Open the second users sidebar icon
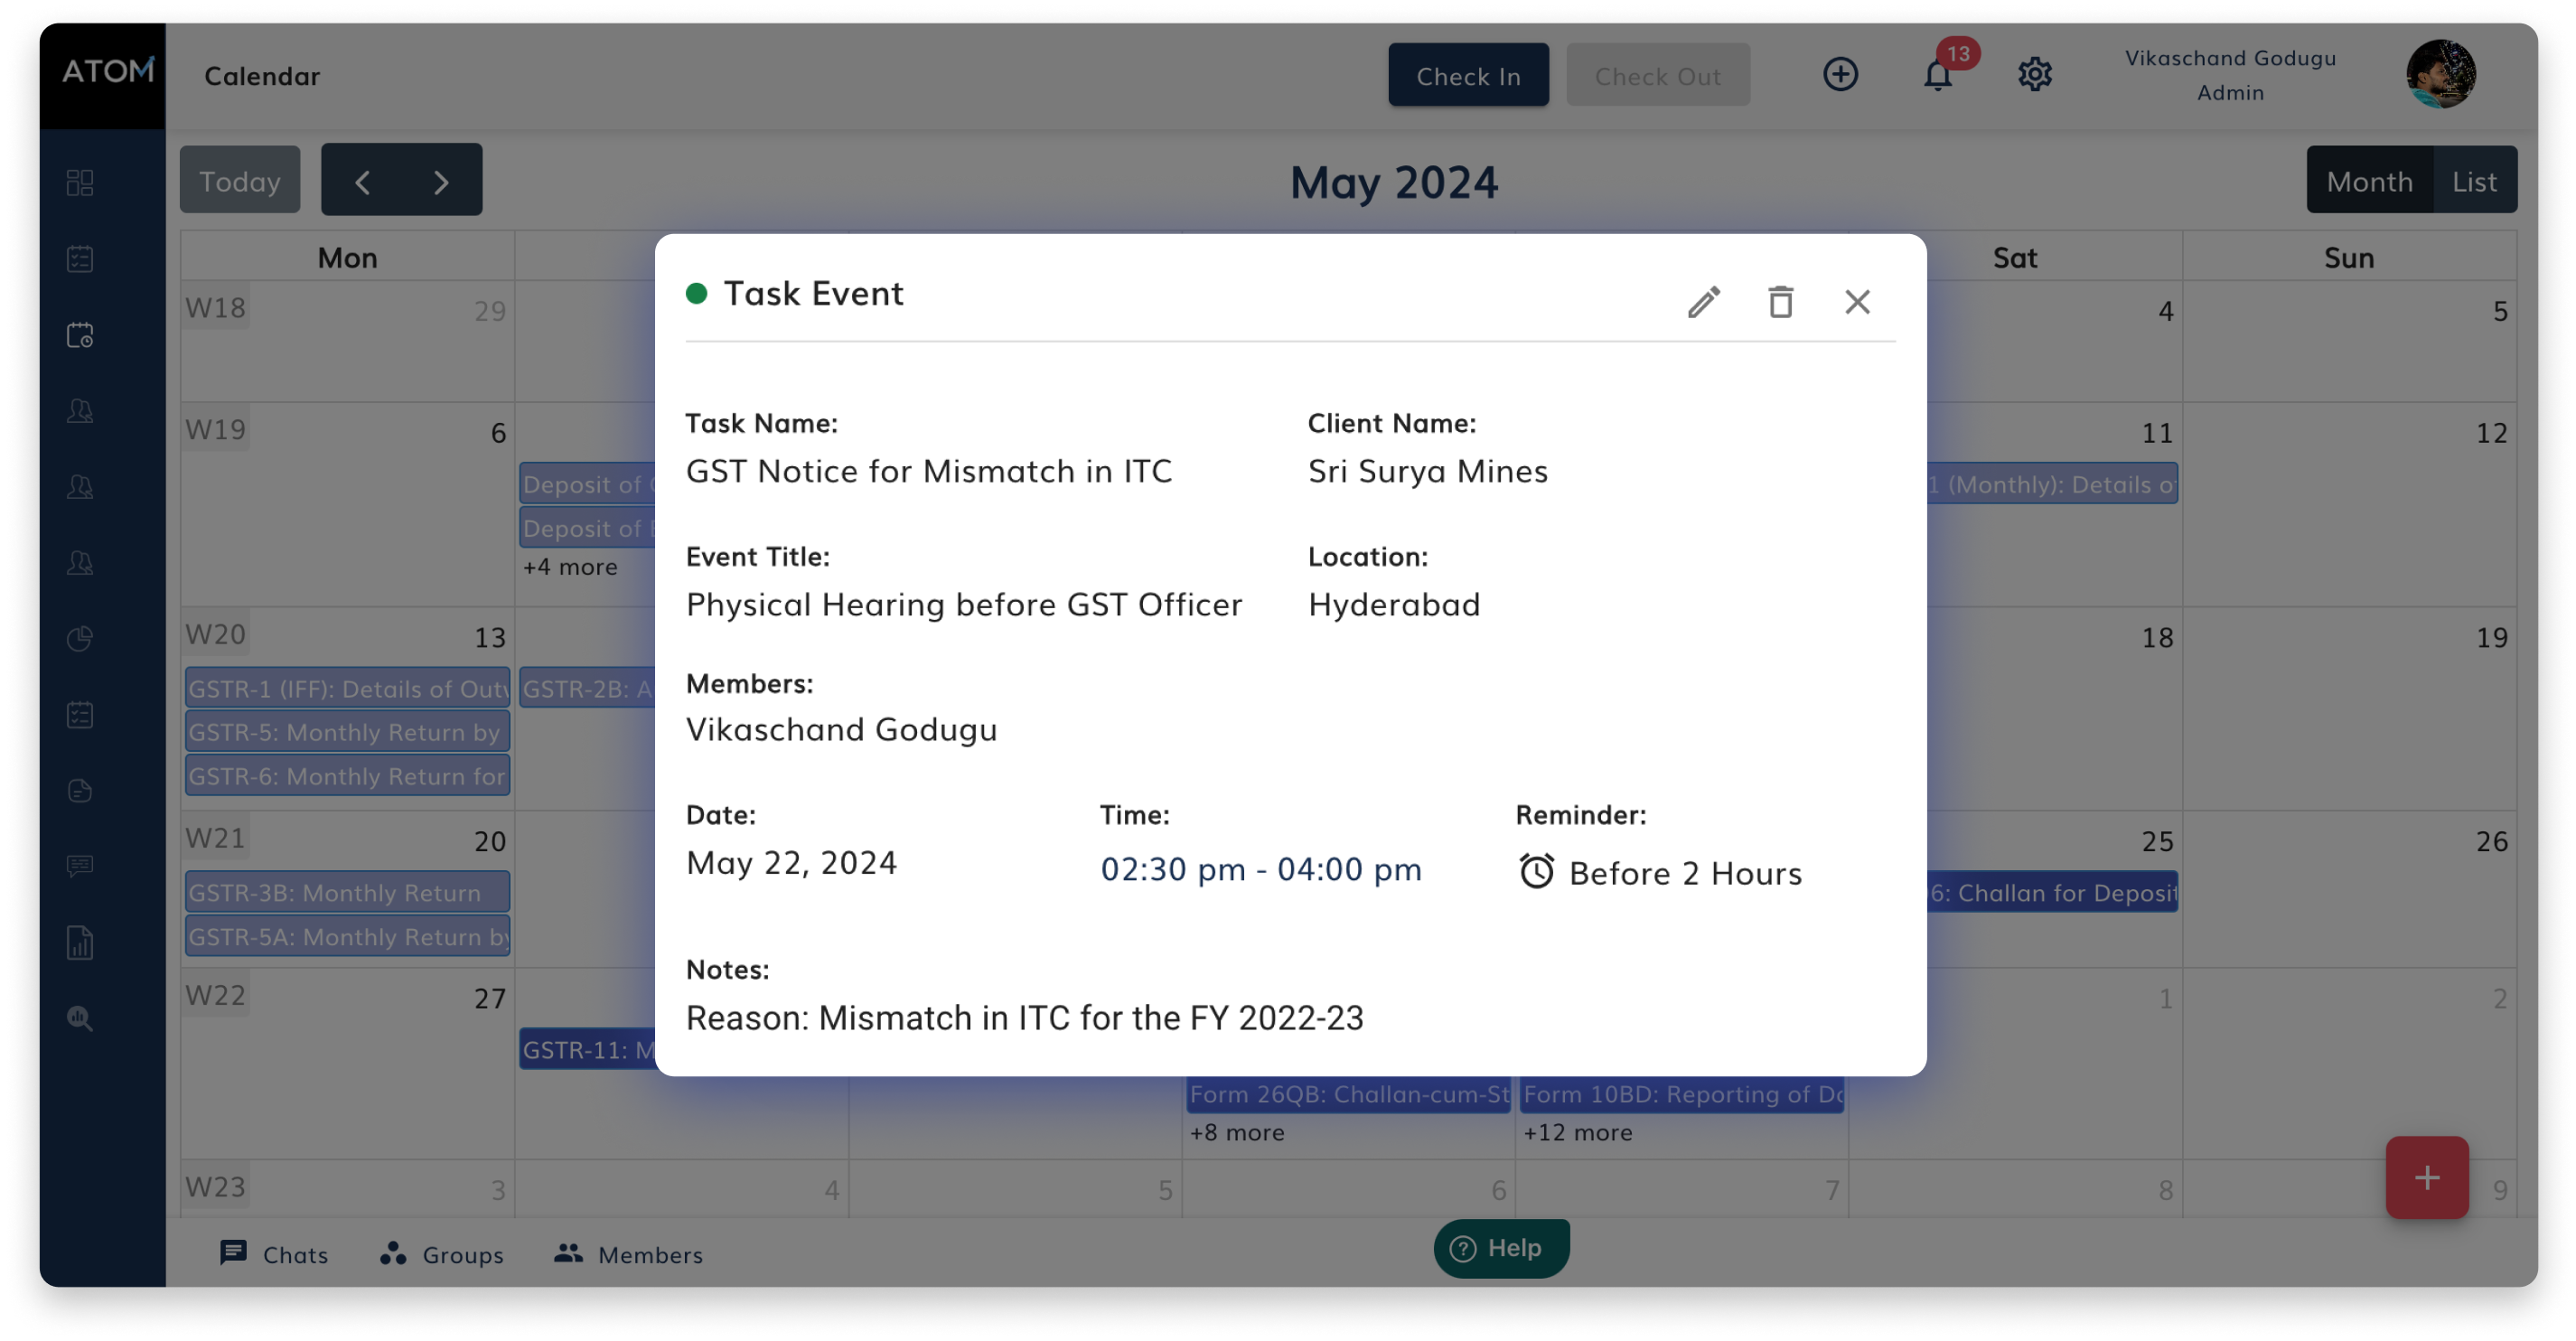 [x=80, y=487]
